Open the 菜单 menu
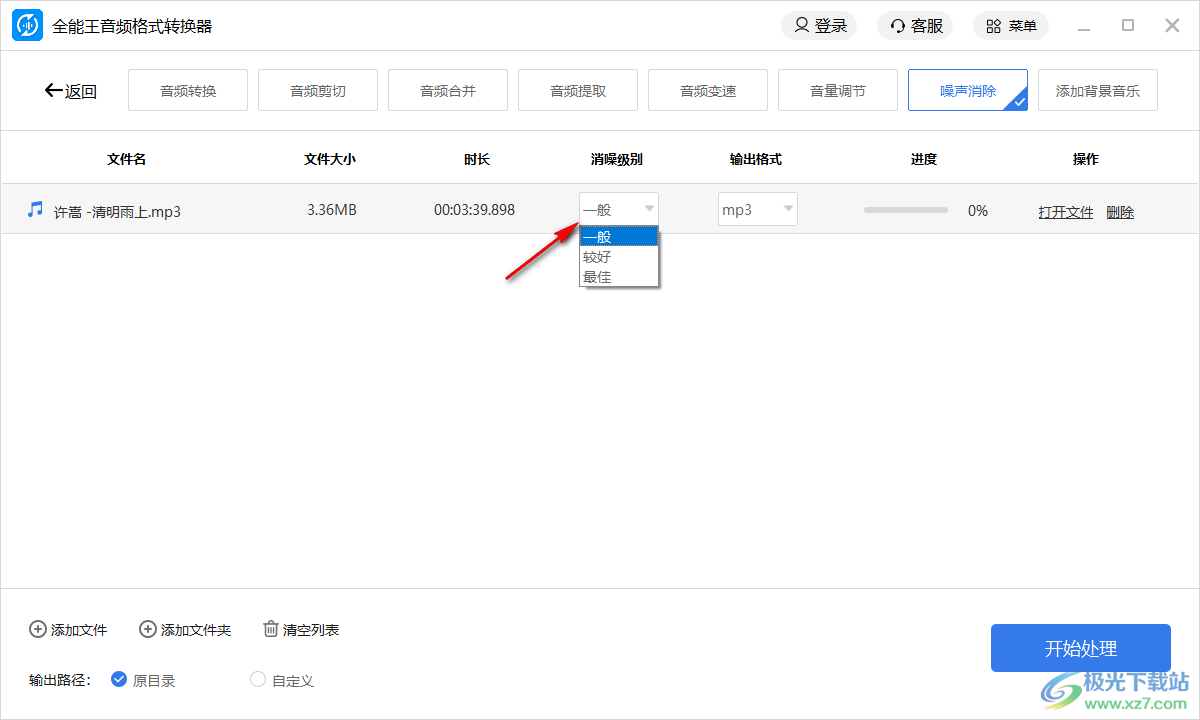The width and height of the screenshot is (1200, 720). pyautogui.click(x=1011, y=26)
